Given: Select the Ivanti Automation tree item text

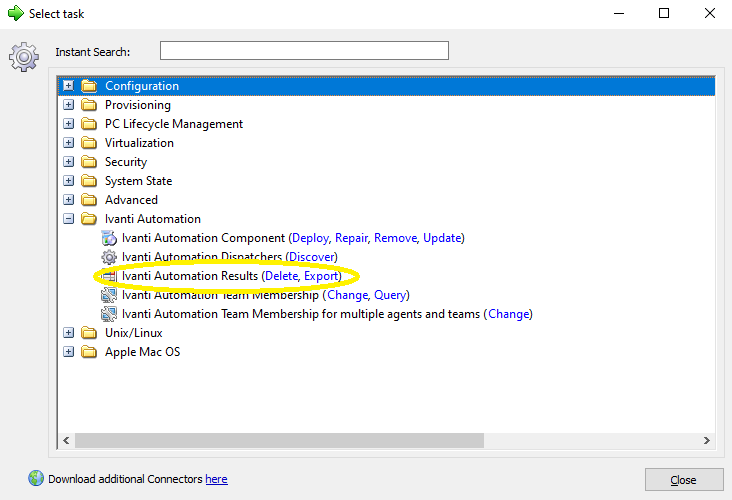Looking at the screenshot, I should pyautogui.click(x=153, y=219).
